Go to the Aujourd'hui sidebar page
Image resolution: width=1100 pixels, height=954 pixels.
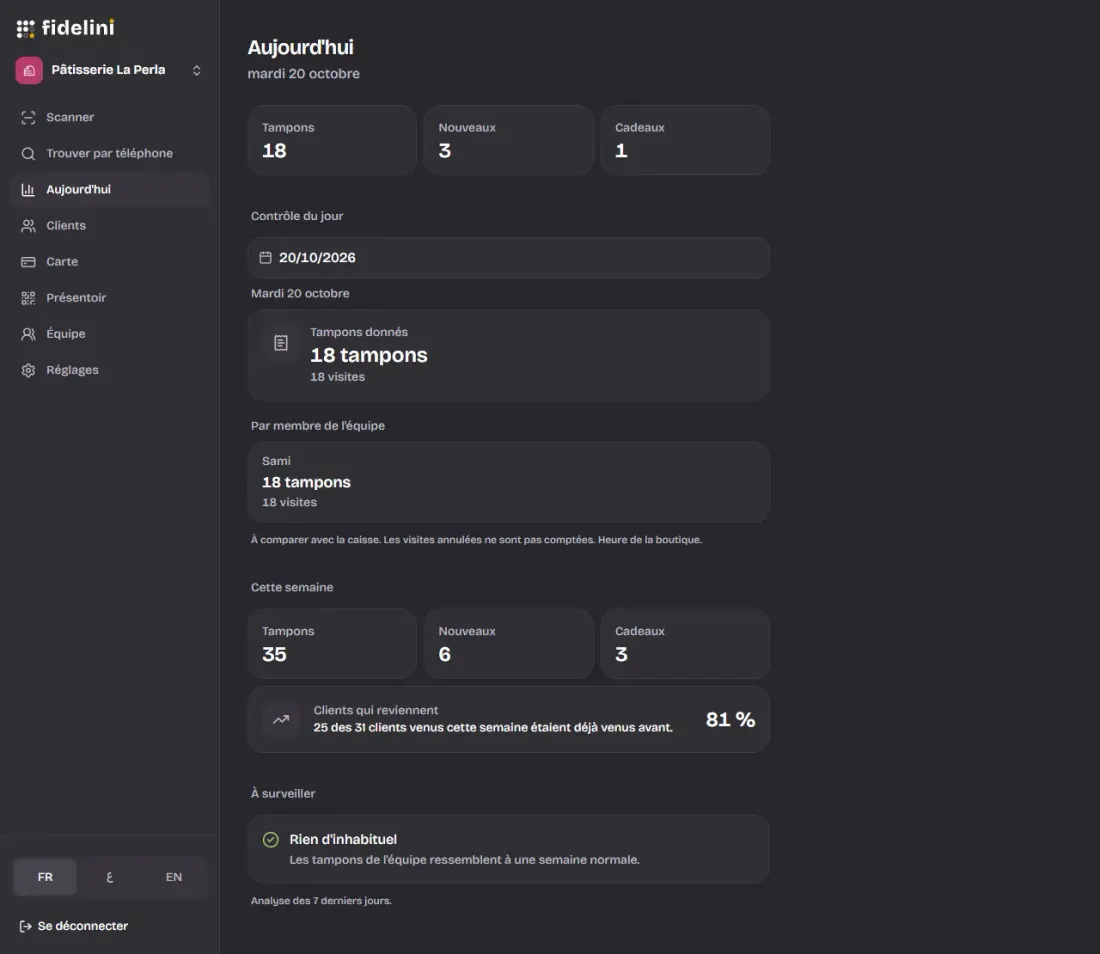click(x=109, y=189)
